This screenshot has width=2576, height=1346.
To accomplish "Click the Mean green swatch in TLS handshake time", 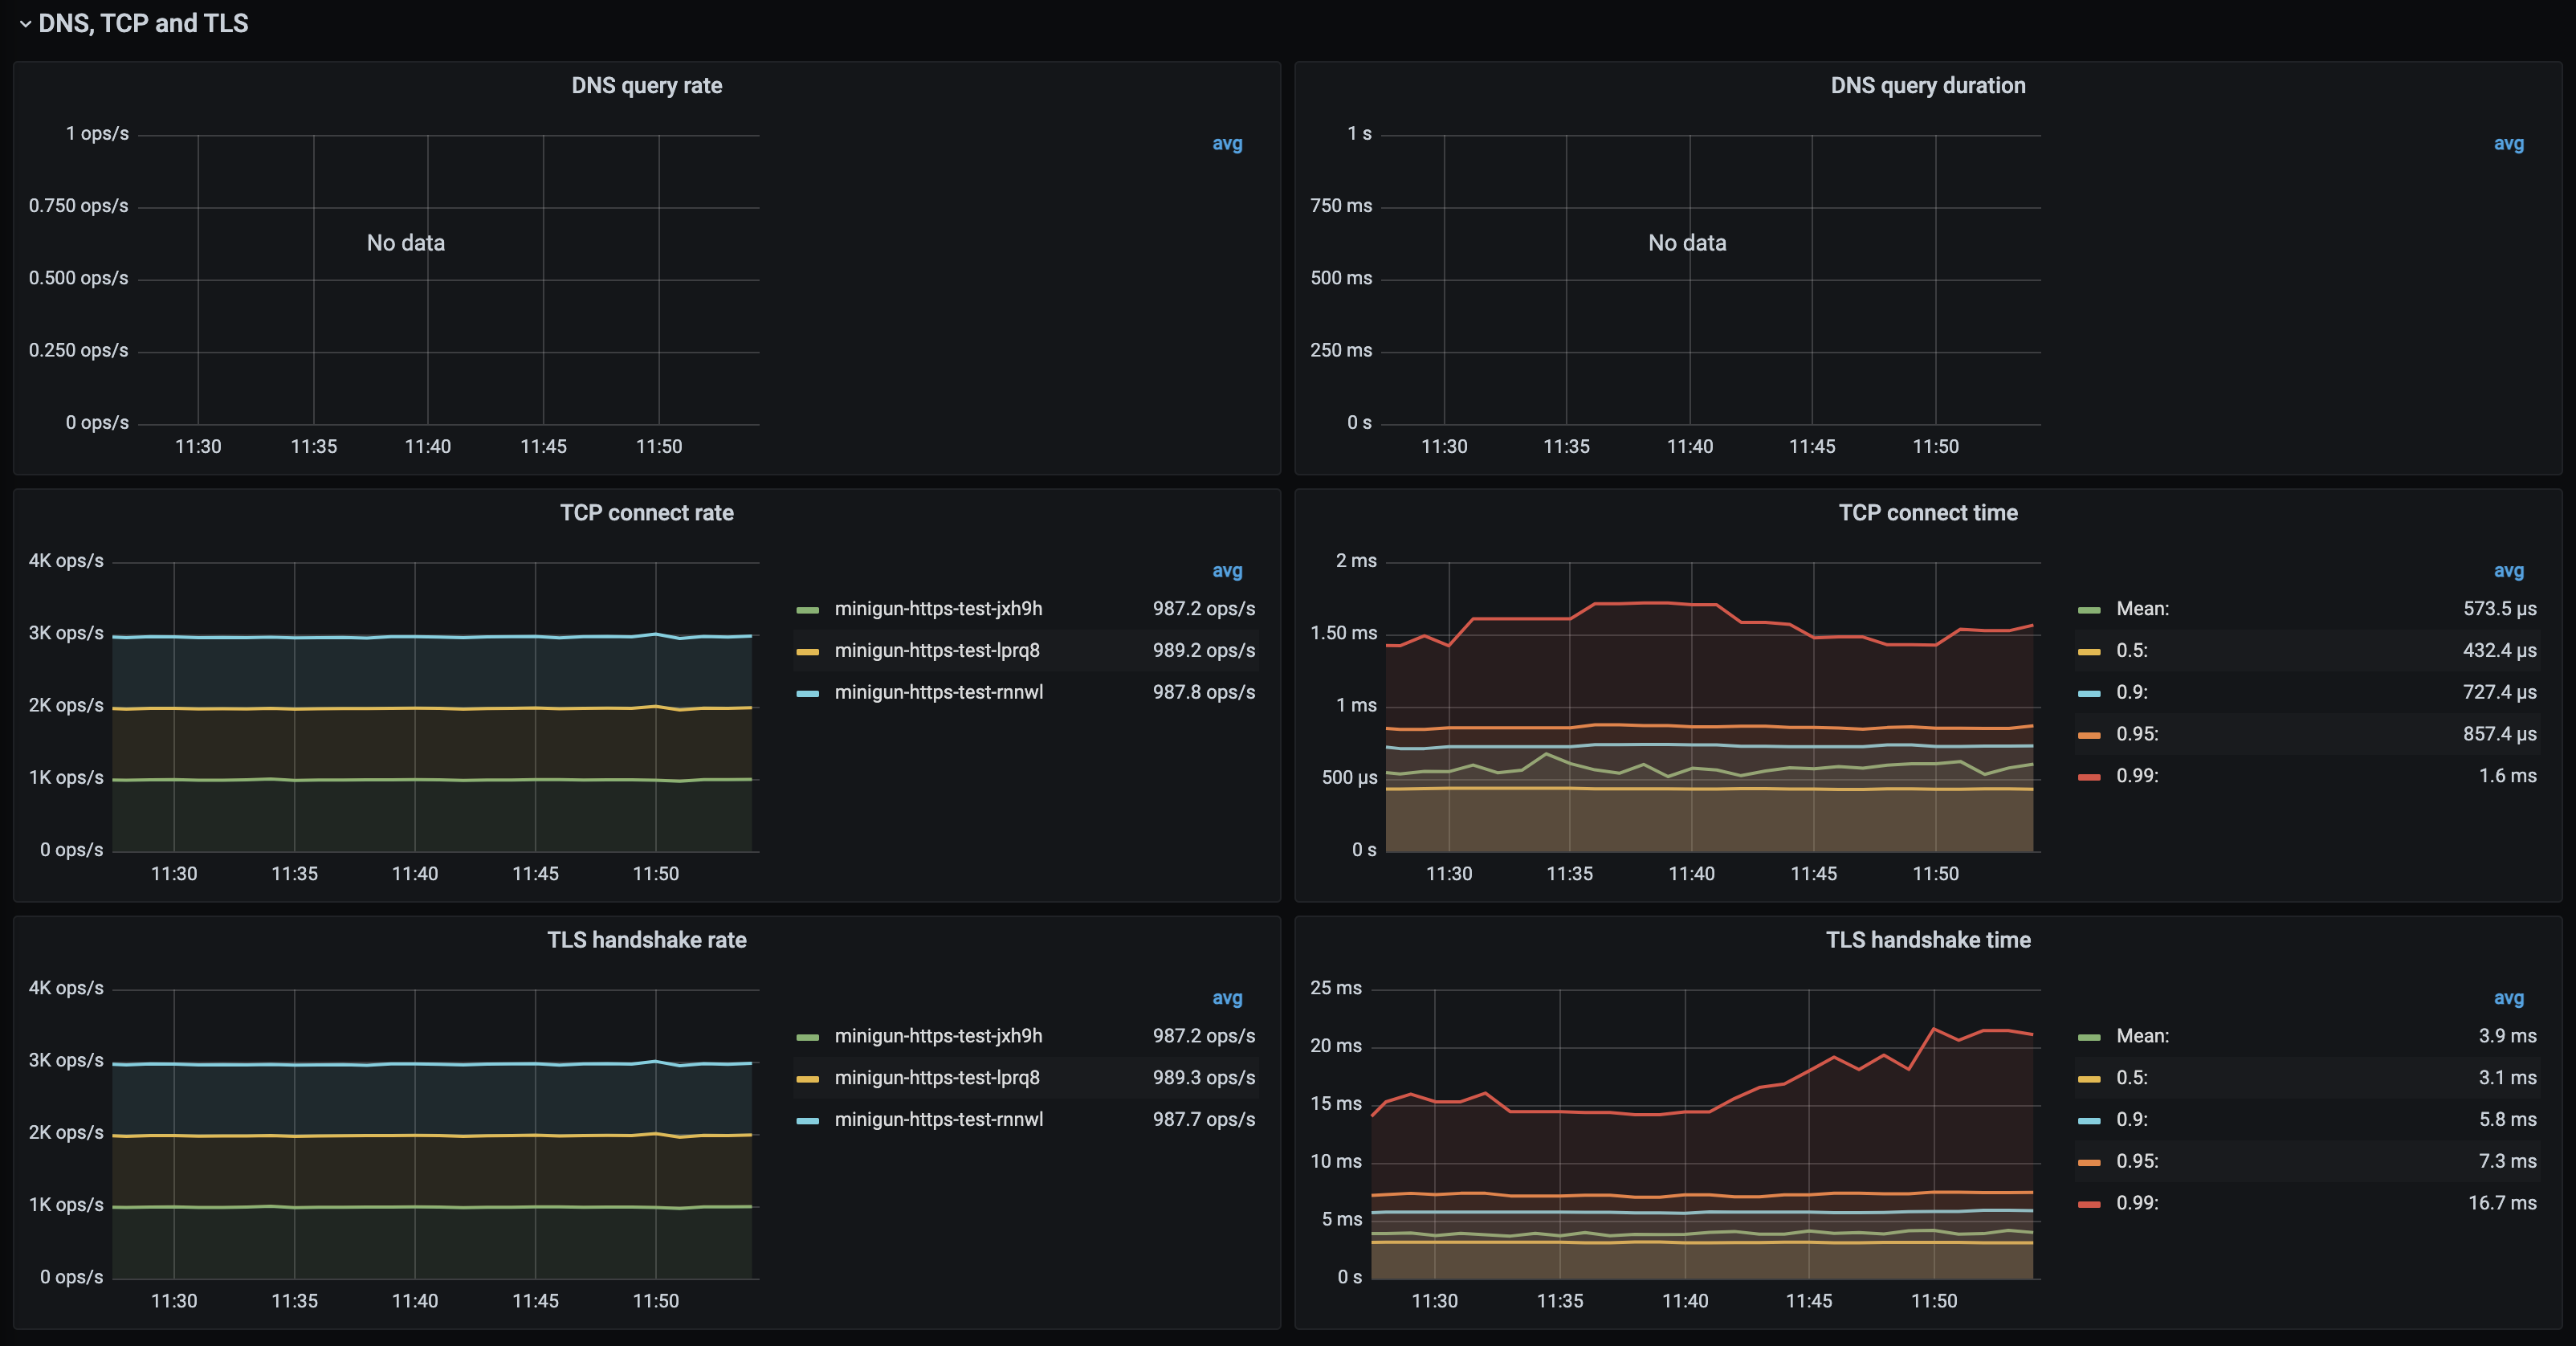I will pos(2089,1037).
